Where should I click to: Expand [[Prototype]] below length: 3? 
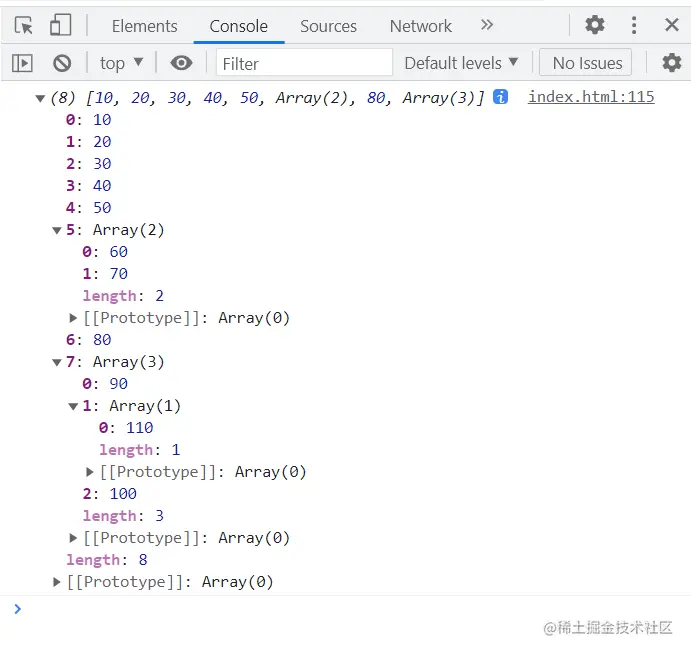(73, 538)
